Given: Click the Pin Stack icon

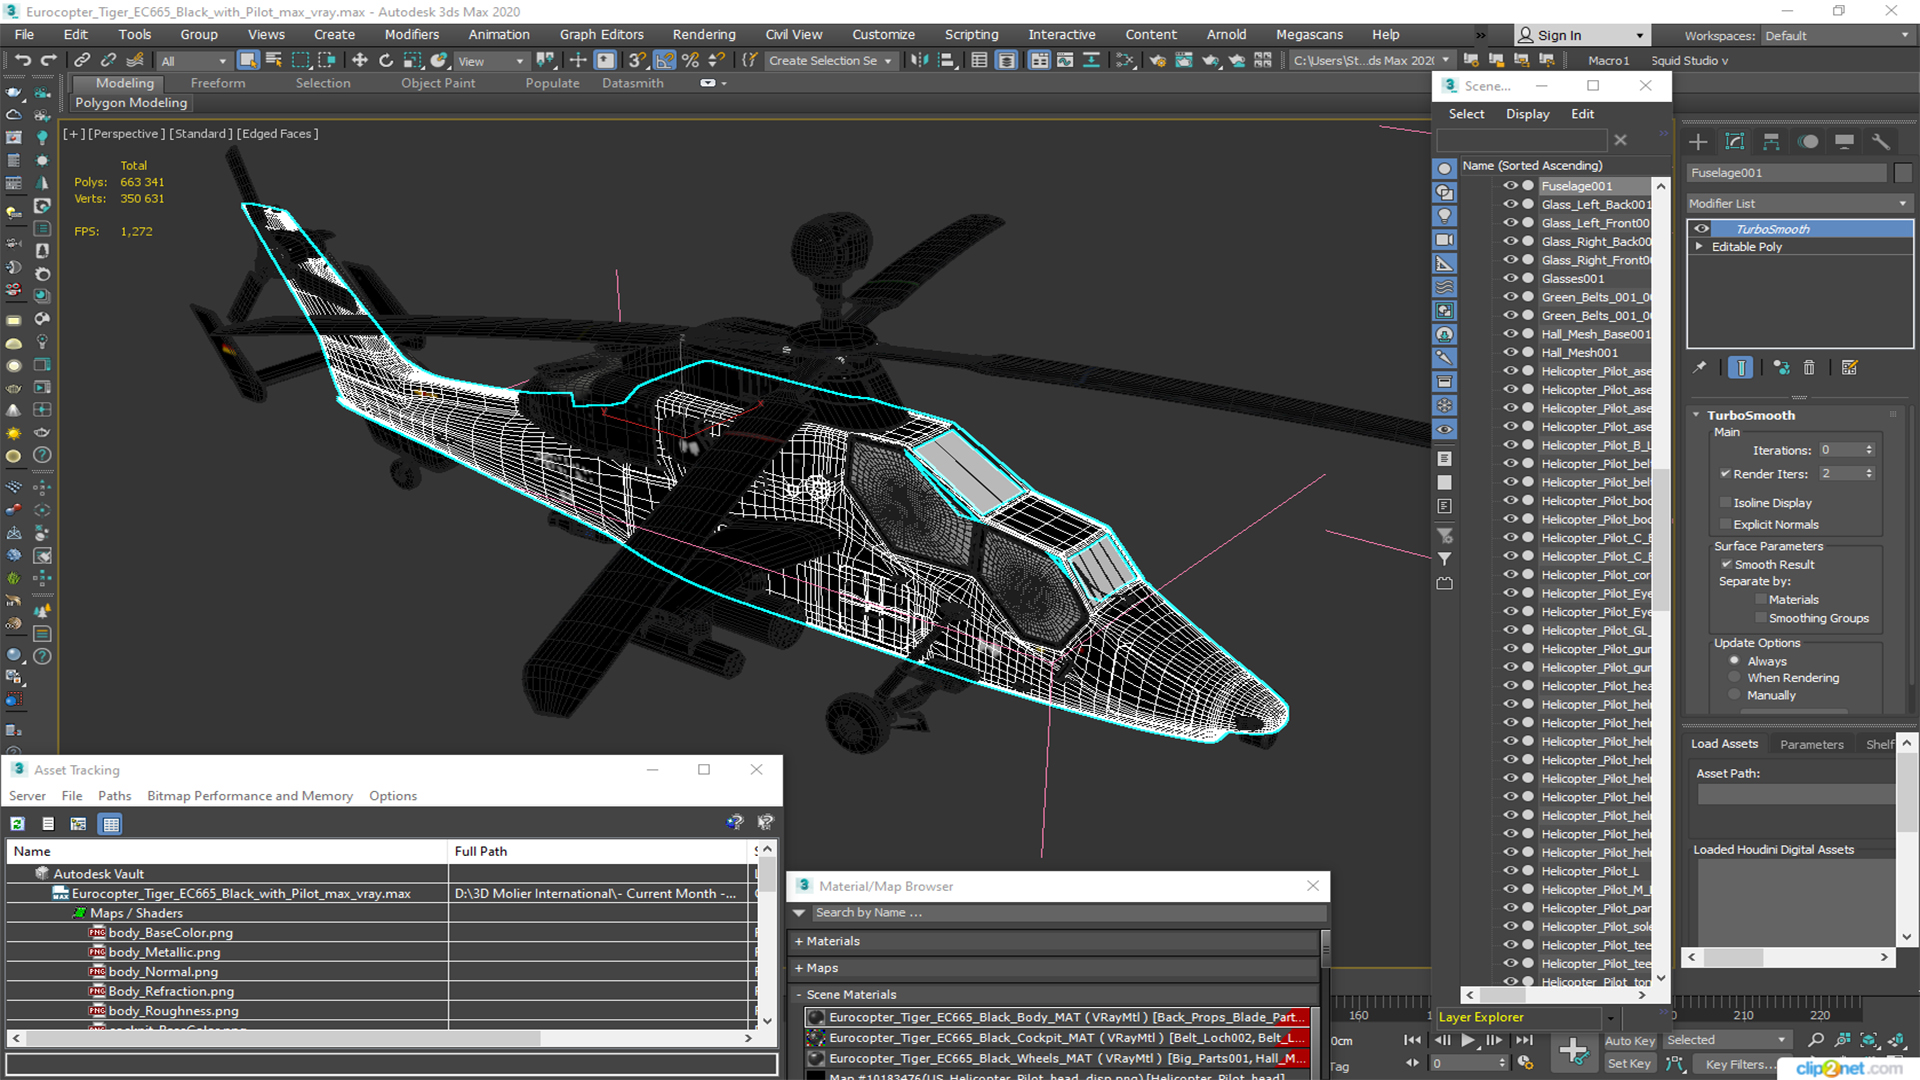Looking at the screenshot, I should coord(1699,368).
